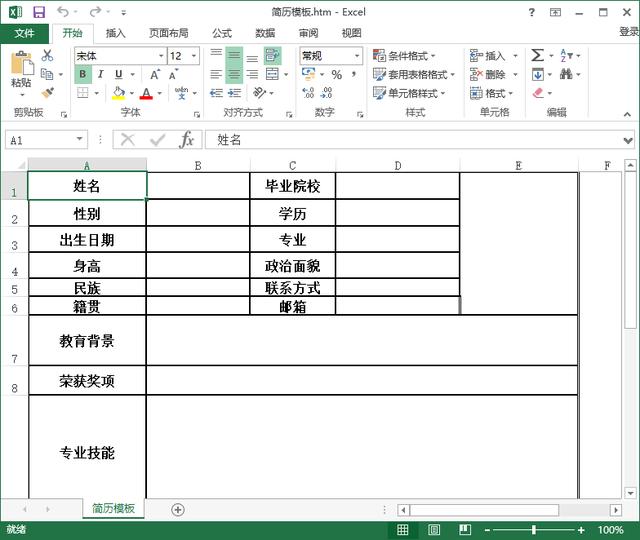Expand the formula bar chevron
This screenshot has width=640, height=540.
pos(628,141)
